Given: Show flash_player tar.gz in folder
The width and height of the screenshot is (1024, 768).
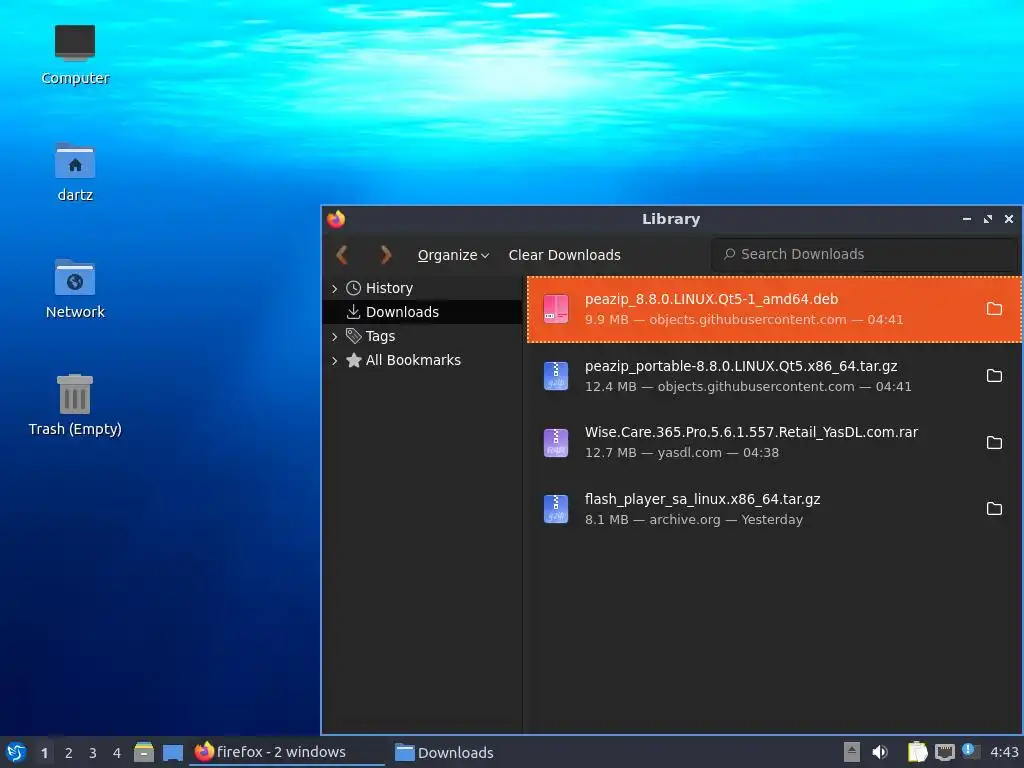Looking at the screenshot, I should pos(994,508).
